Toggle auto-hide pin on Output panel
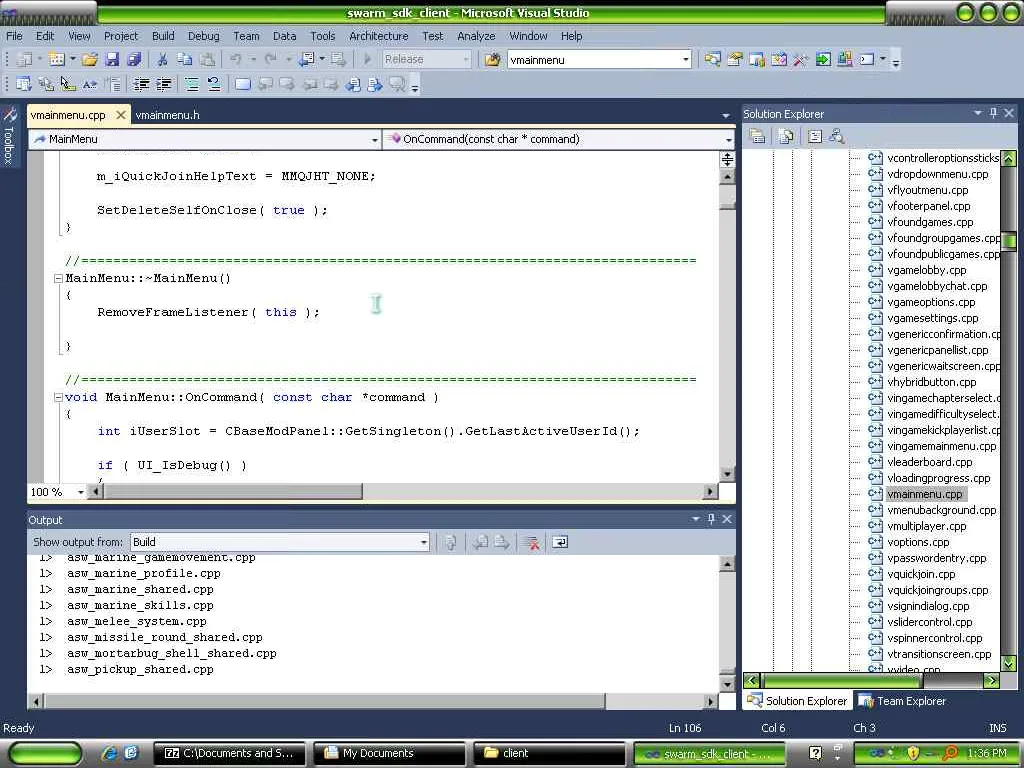Image resolution: width=1024 pixels, height=768 pixels. point(711,519)
